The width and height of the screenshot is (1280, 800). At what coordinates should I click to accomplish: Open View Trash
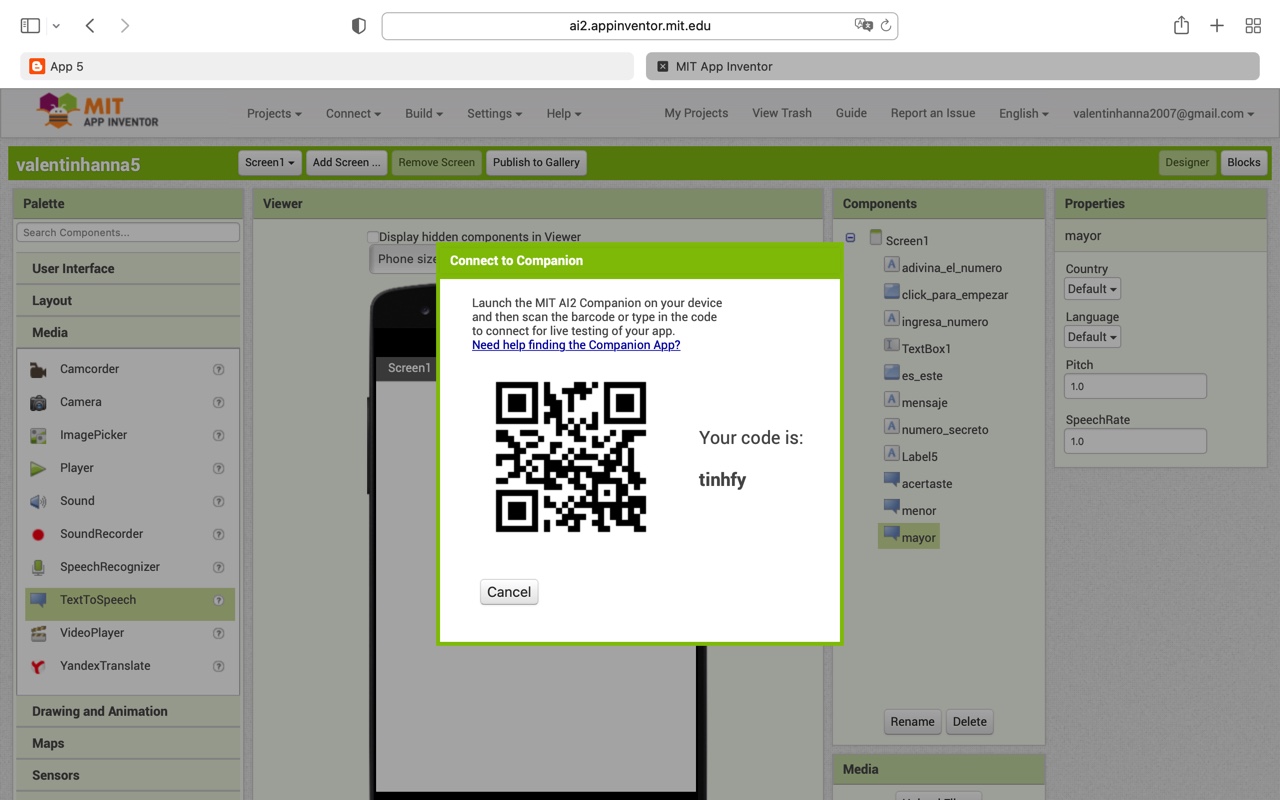click(782, 113)
